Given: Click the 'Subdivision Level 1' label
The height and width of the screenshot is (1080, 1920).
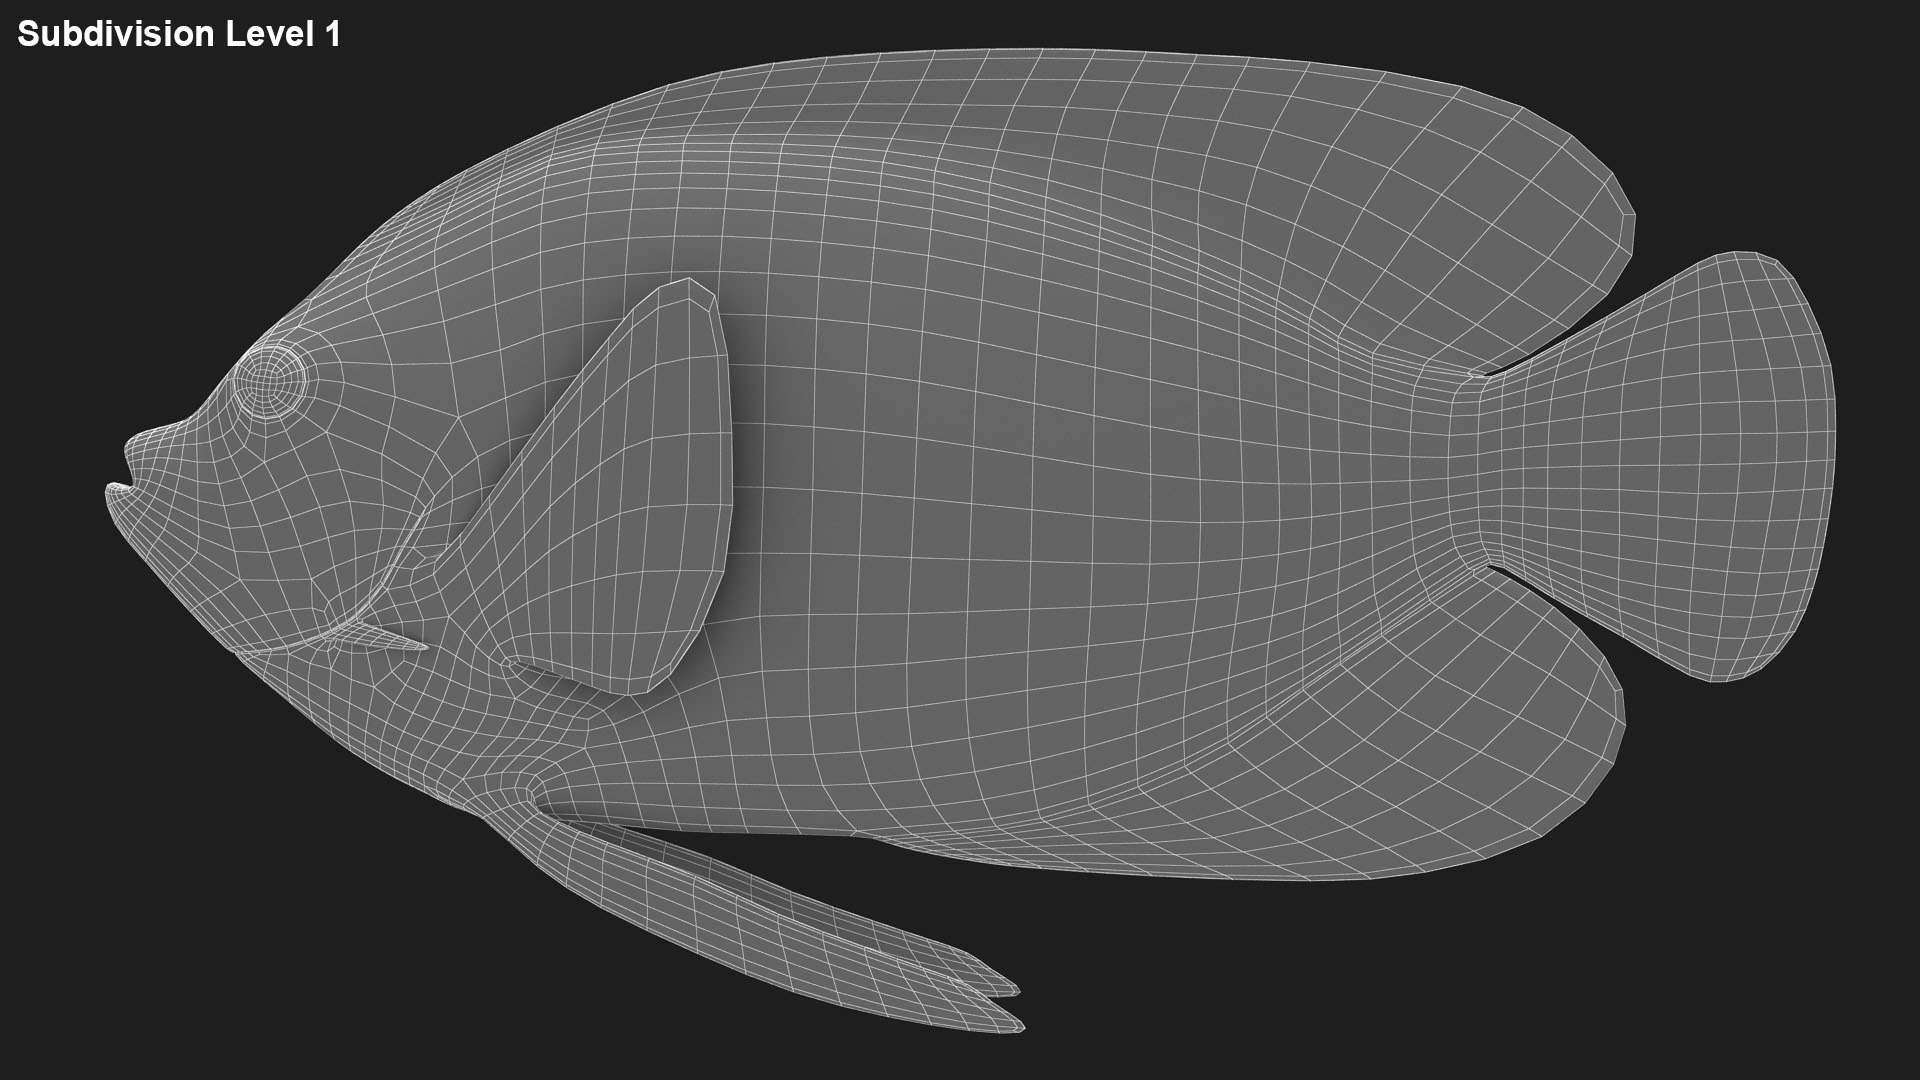Looking at the screenshot, I should point(179,34).
